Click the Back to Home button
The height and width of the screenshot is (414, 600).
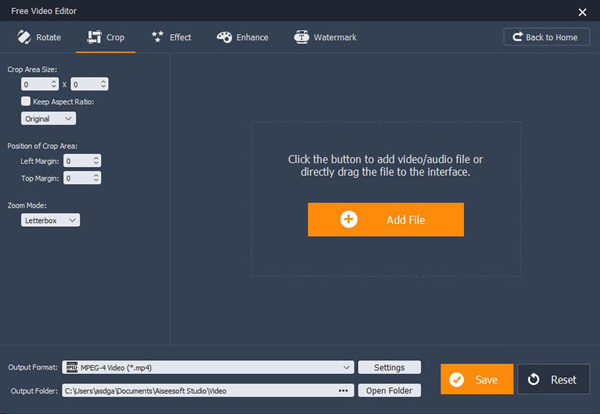pyautogui.click(x=546, y=37)
